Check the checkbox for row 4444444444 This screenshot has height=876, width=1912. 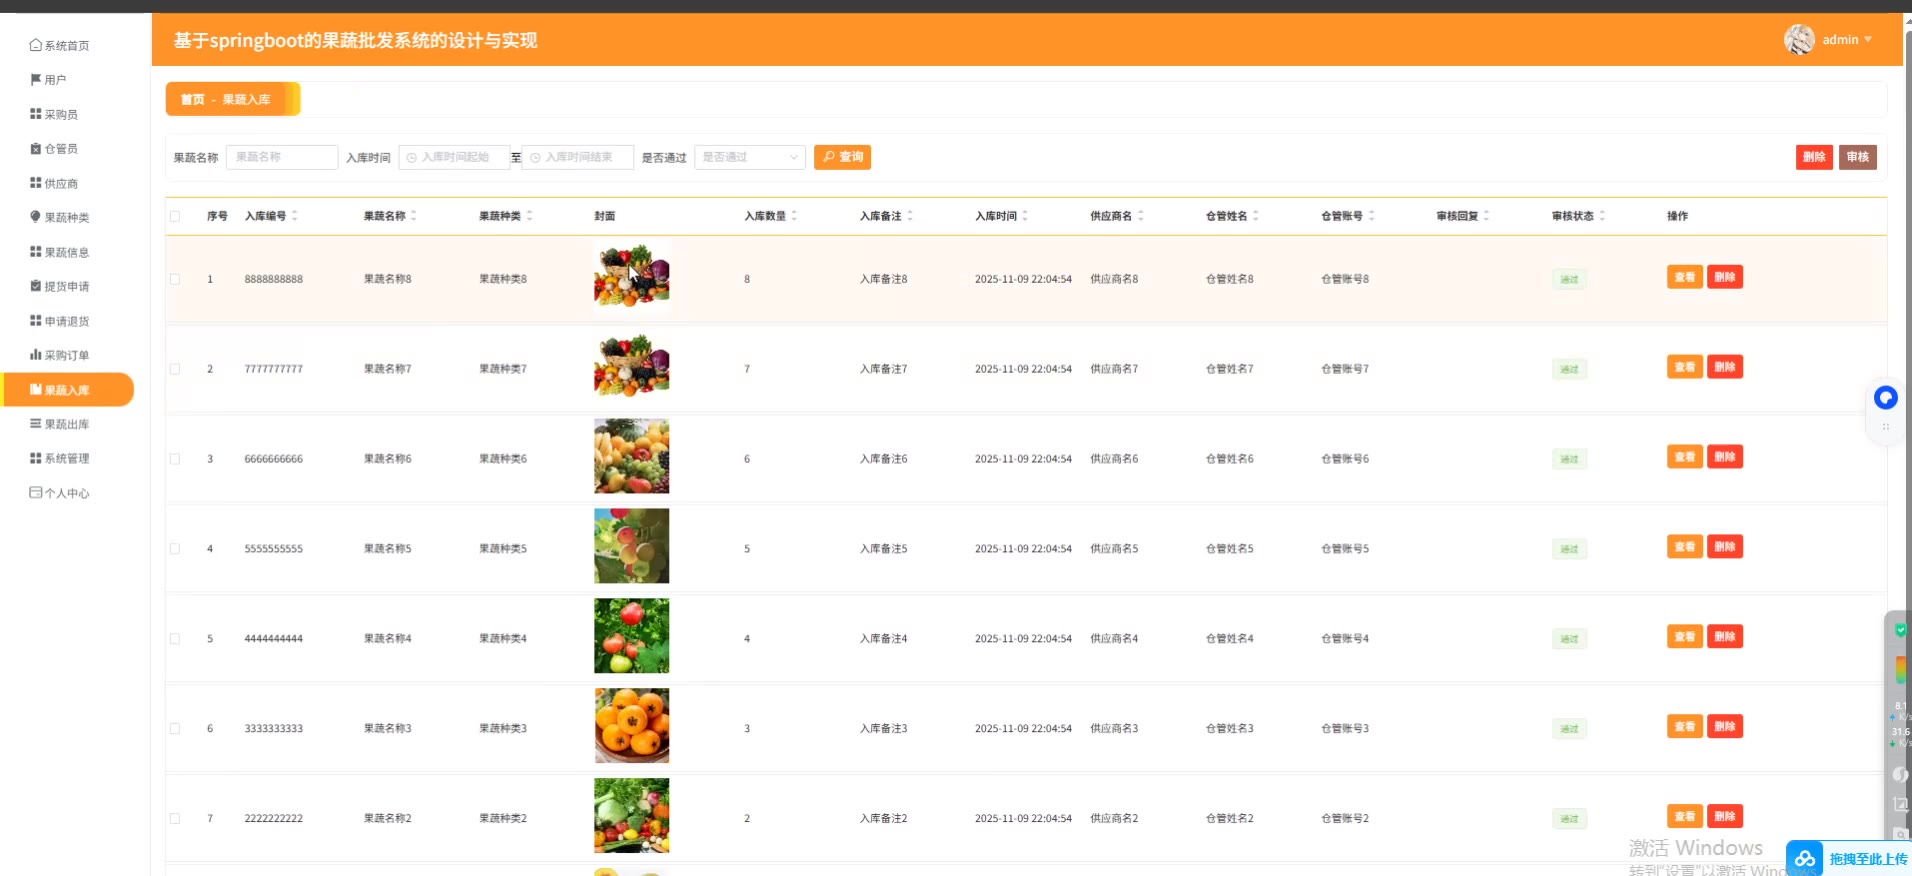coord(175,639)
